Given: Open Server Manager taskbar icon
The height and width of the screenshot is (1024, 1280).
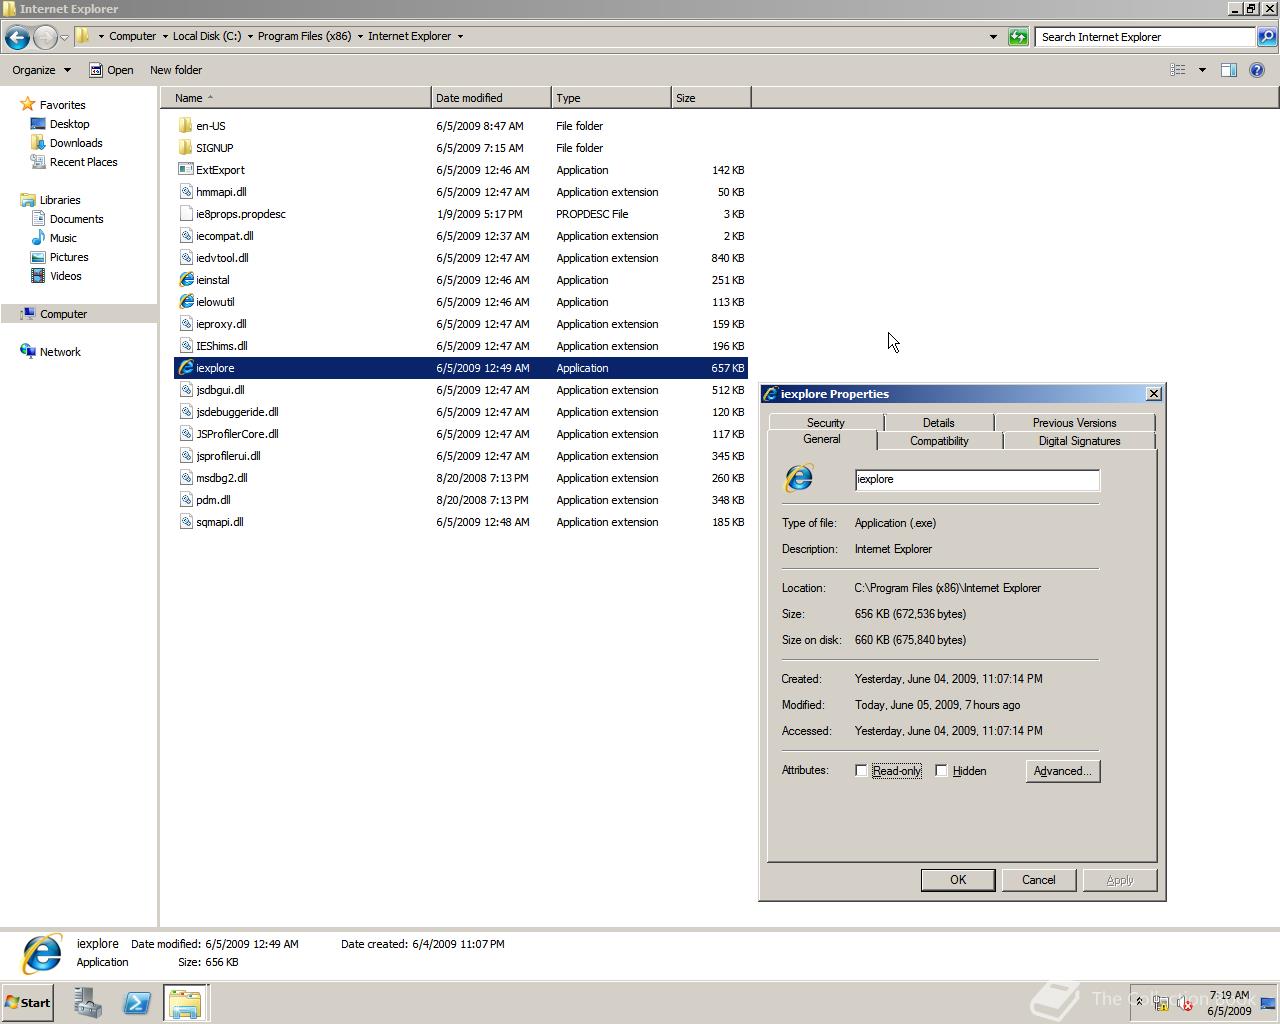Looking at the screenshot, I should coord(87,1003).
